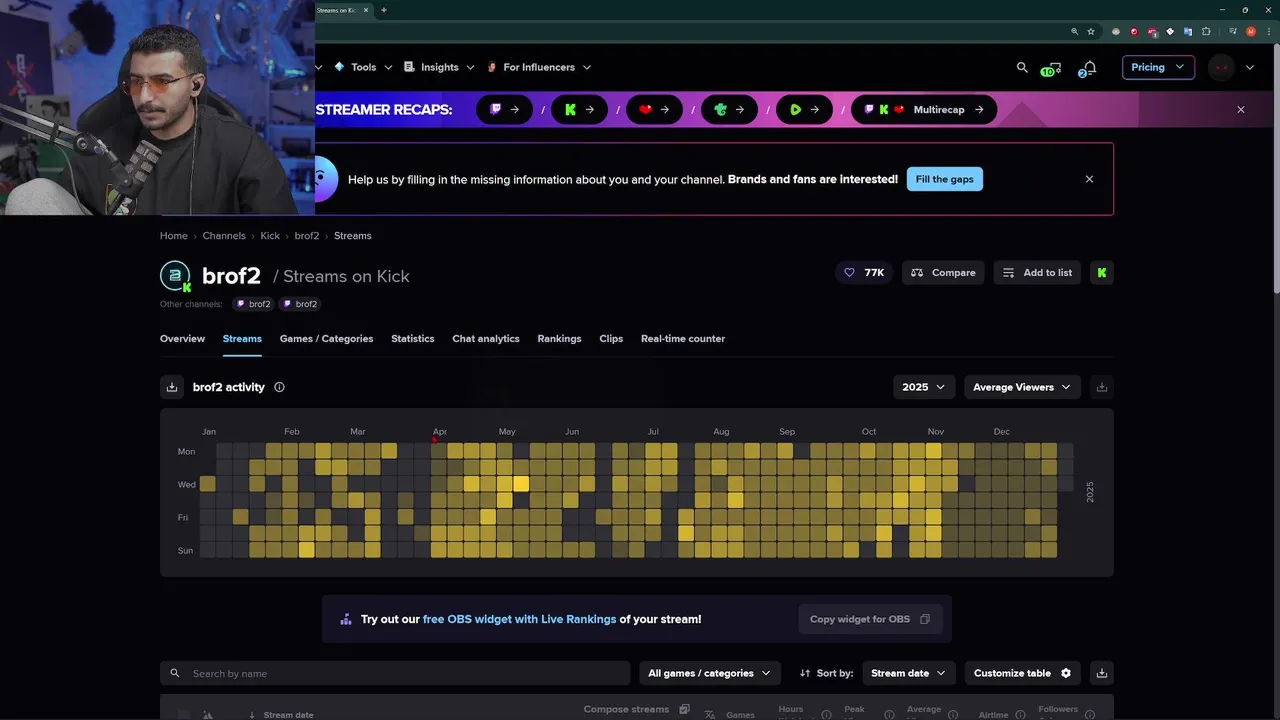Open the Statistics tab
1280x720 pixels.
[x=413, y=339]
